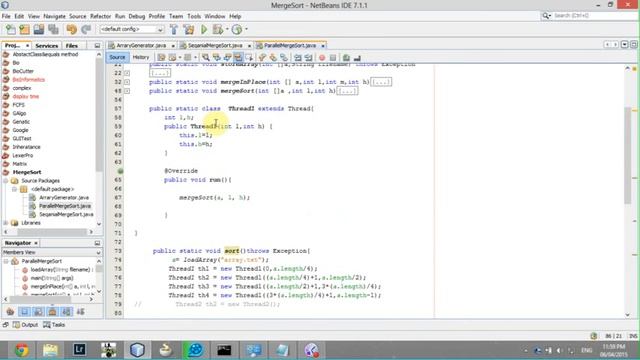Click the Shift Line Right icon
The image size is (640, 360).
[x=309, y=58]
